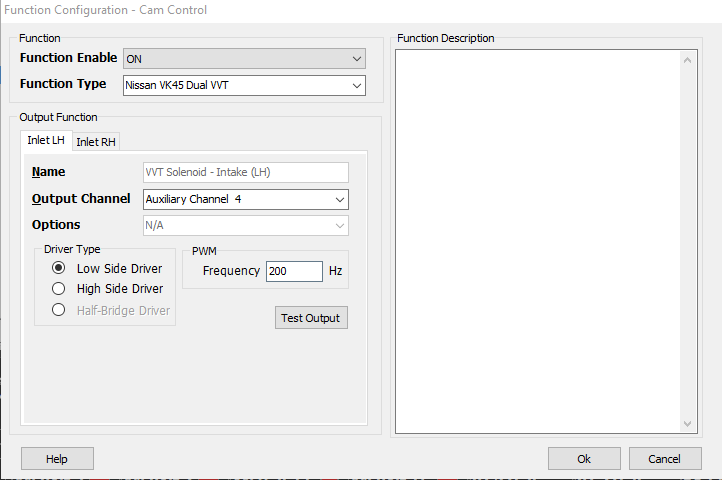The image size is (722, 480).
Task: Click inside the Function Description text area
Action: tap(537, 240)
